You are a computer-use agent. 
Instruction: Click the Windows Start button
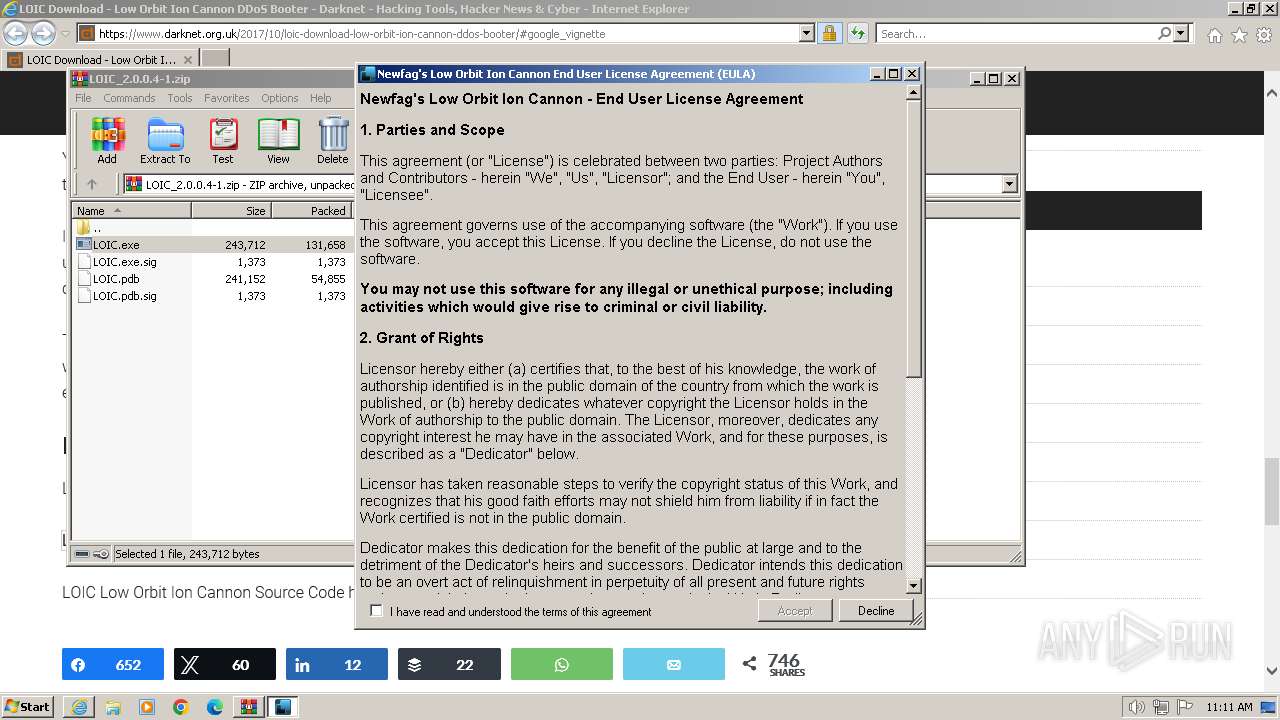point(27,707)
